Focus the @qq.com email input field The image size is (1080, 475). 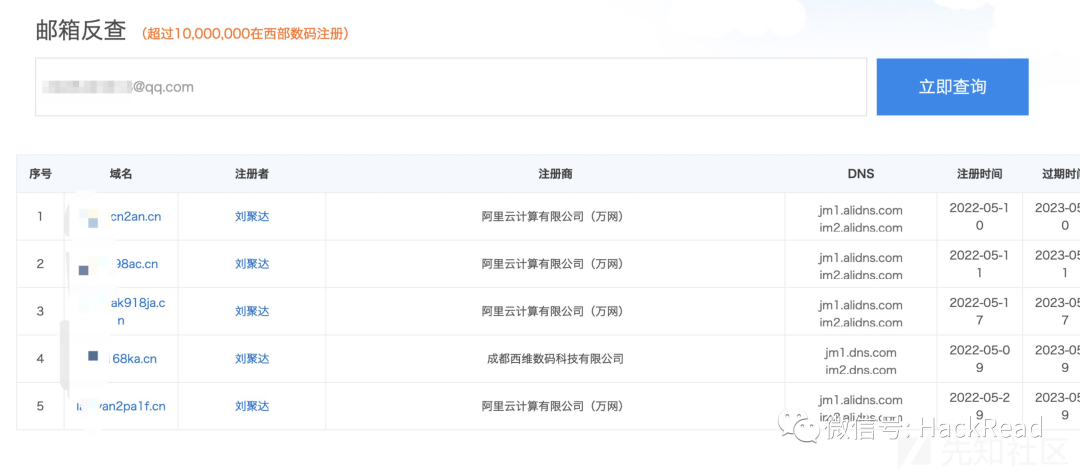click(451, 87)
